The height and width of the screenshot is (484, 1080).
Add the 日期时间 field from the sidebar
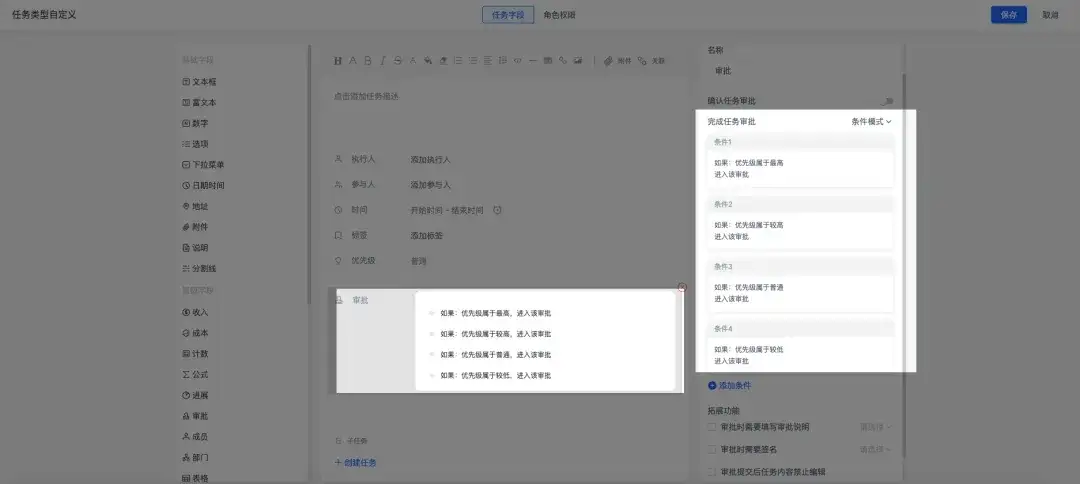pyautogui.click(x=203, y=185)
